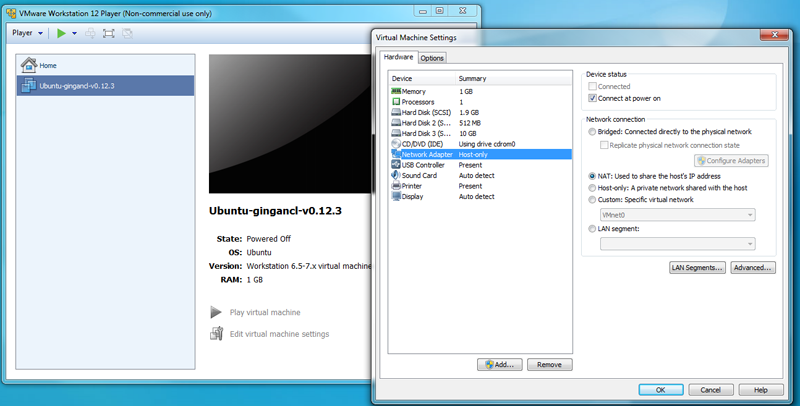Toggle Connect at power on checkbox

click(592, 98)
